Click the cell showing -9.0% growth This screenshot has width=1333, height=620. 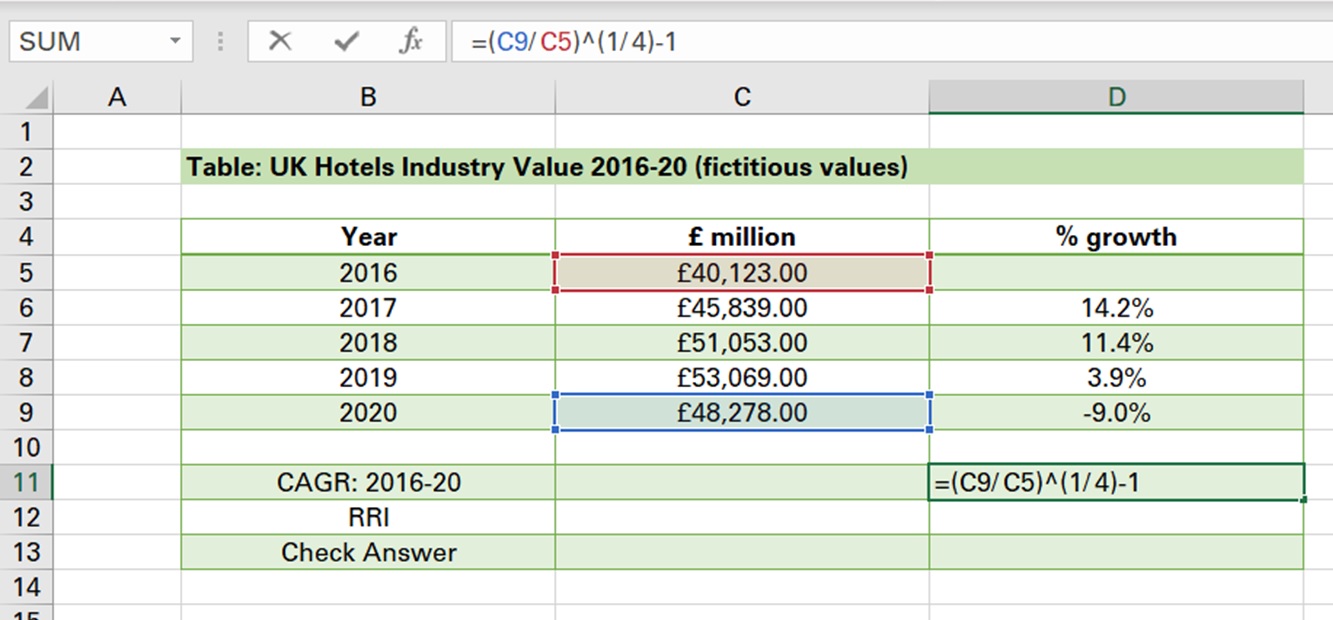point(1116,412)
